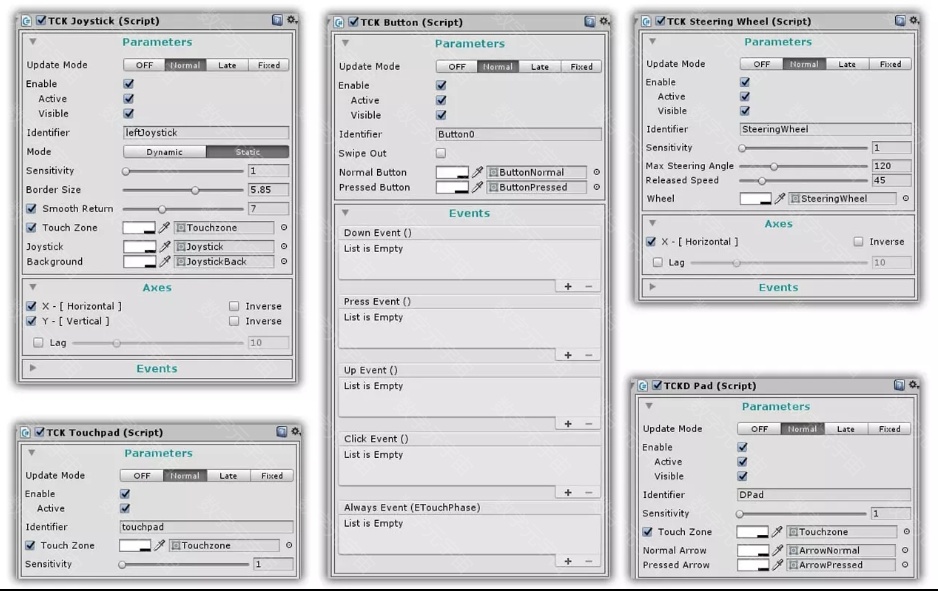Click eyedropper beside Pressed Arrow color
Viewport: 938px width, 591px height.
click(x=777, y=565)
